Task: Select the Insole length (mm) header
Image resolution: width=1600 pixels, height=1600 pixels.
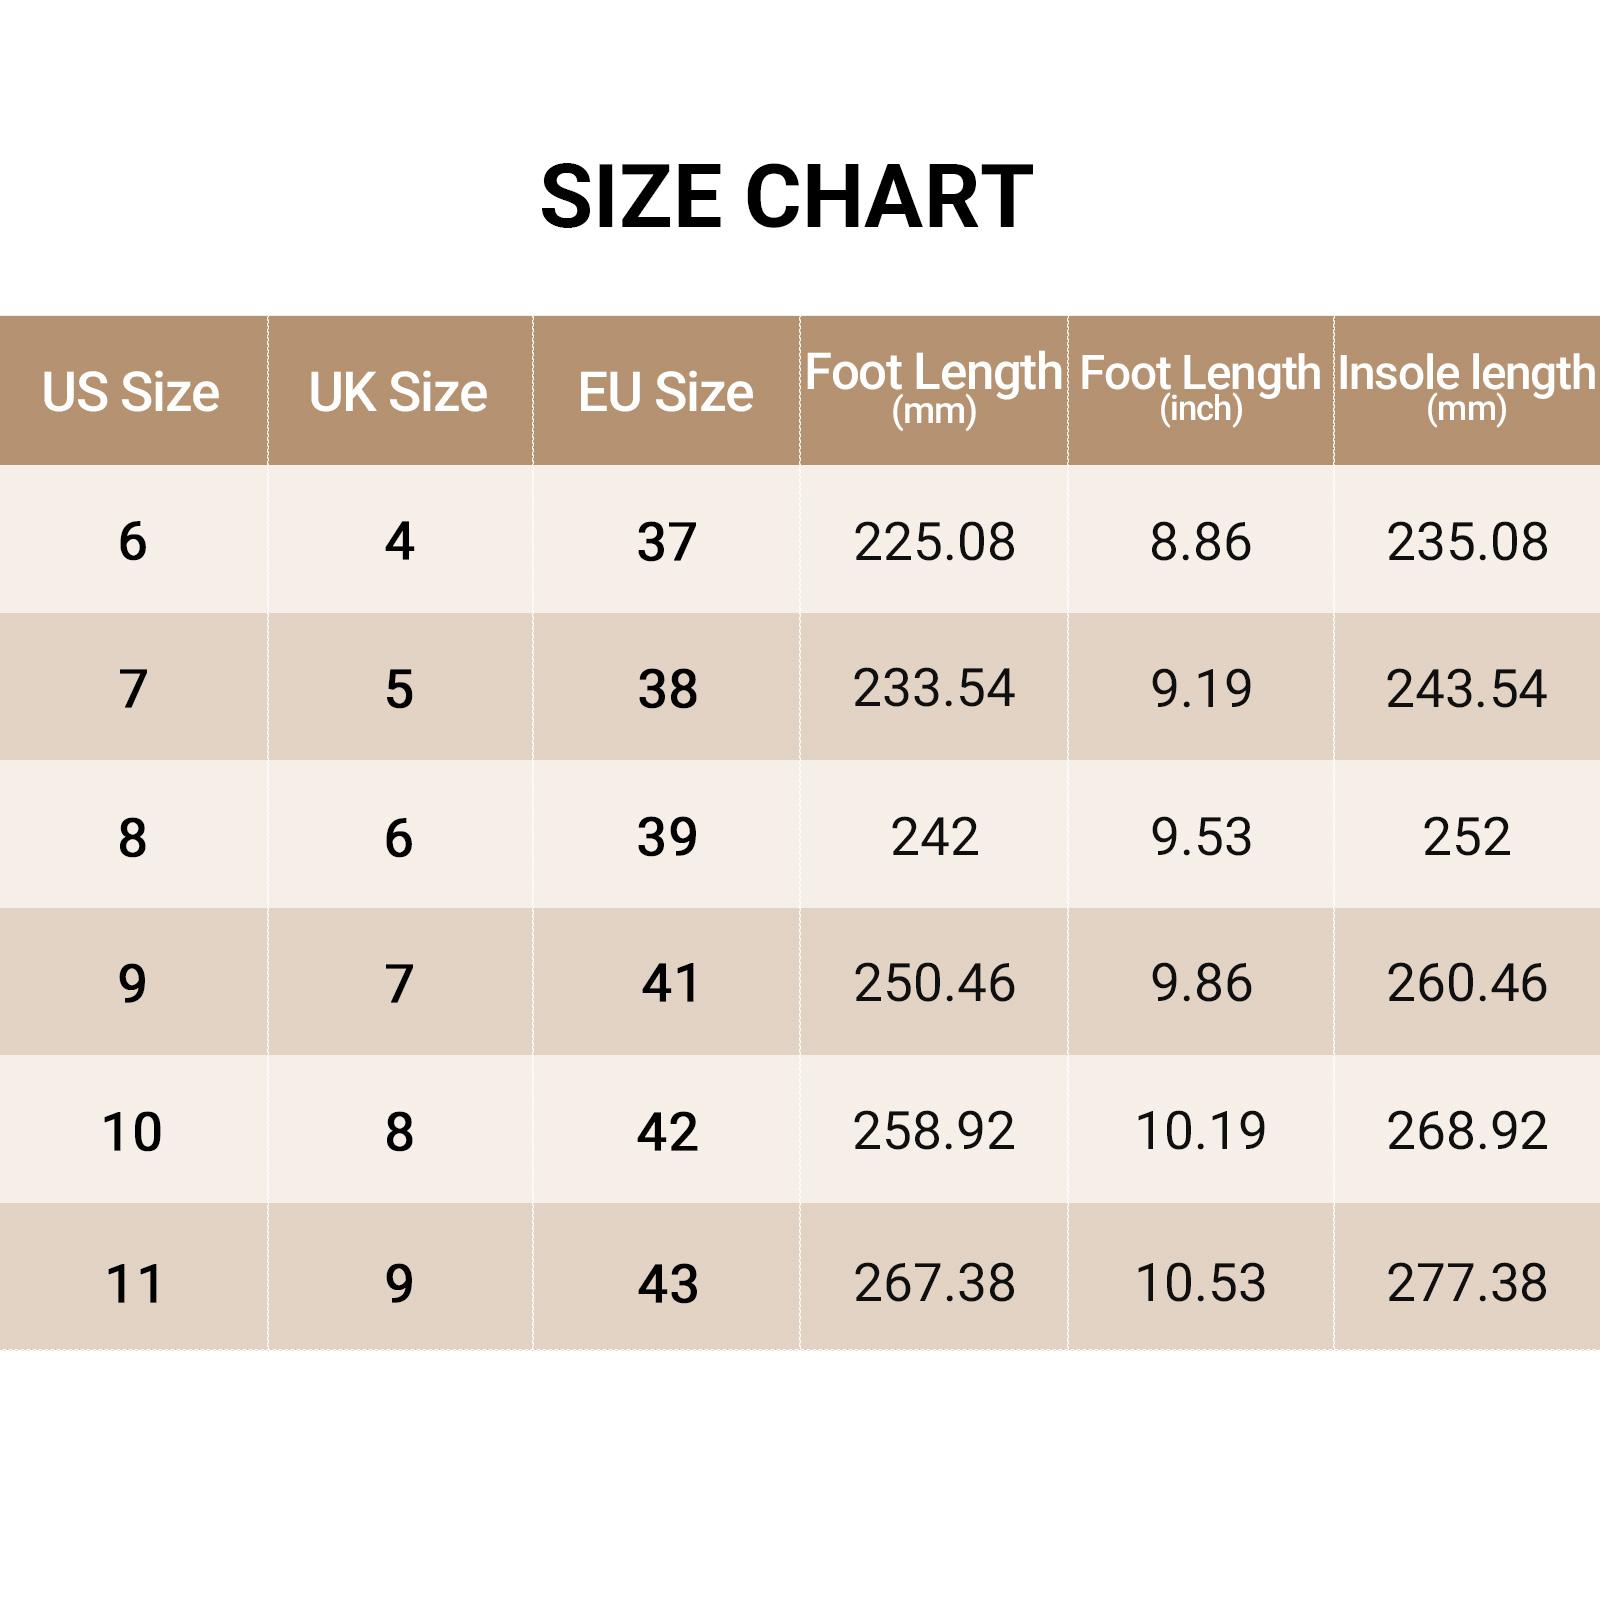Action: pos(1466,388)
